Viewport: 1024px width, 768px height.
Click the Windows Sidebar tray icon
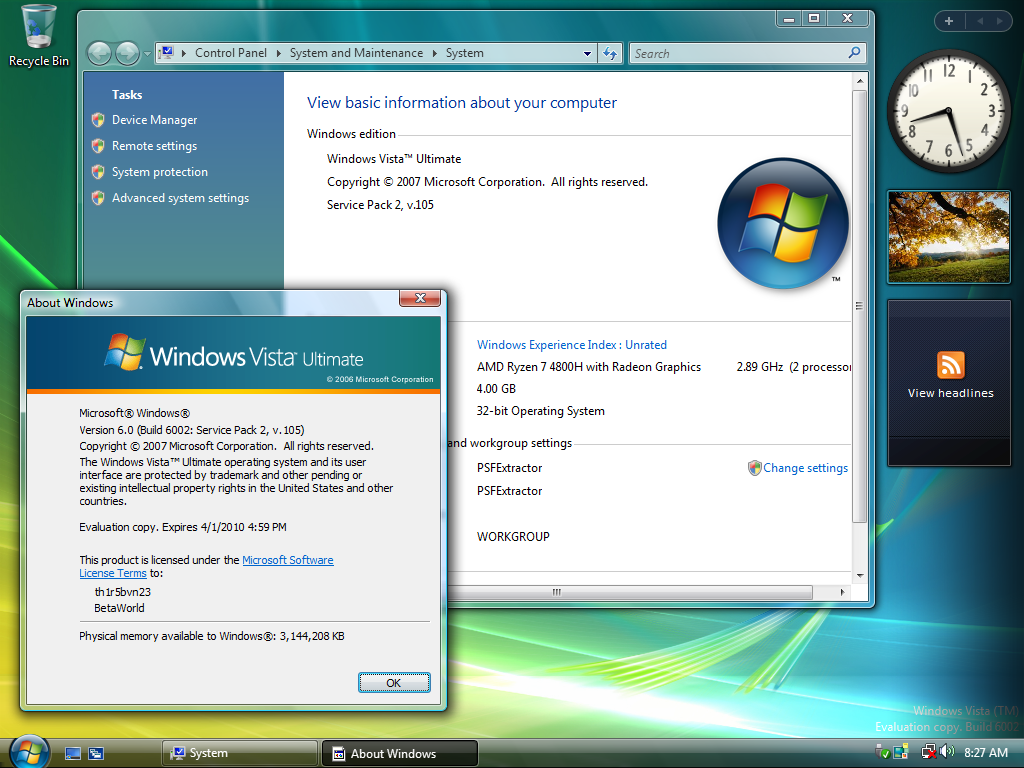point(901,752)
